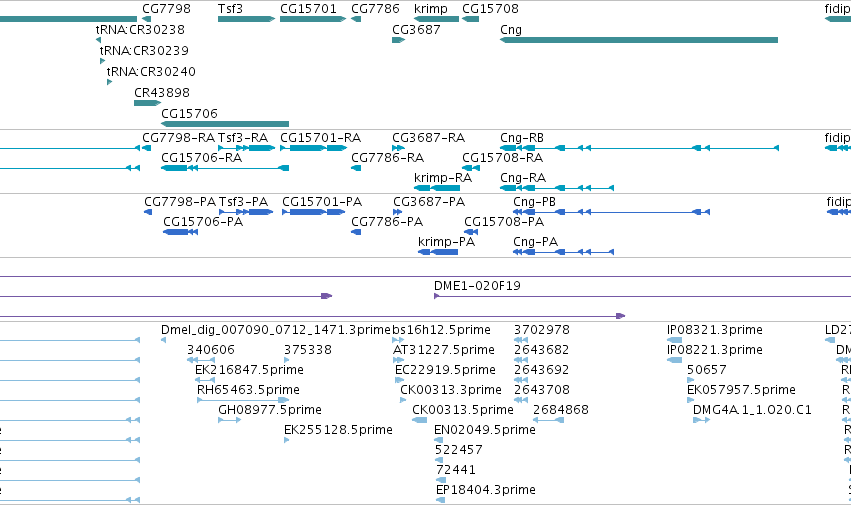Screen dimensions: 851x505
Task: Select the CG15708-RA transcript label
Action: (503, 157)
